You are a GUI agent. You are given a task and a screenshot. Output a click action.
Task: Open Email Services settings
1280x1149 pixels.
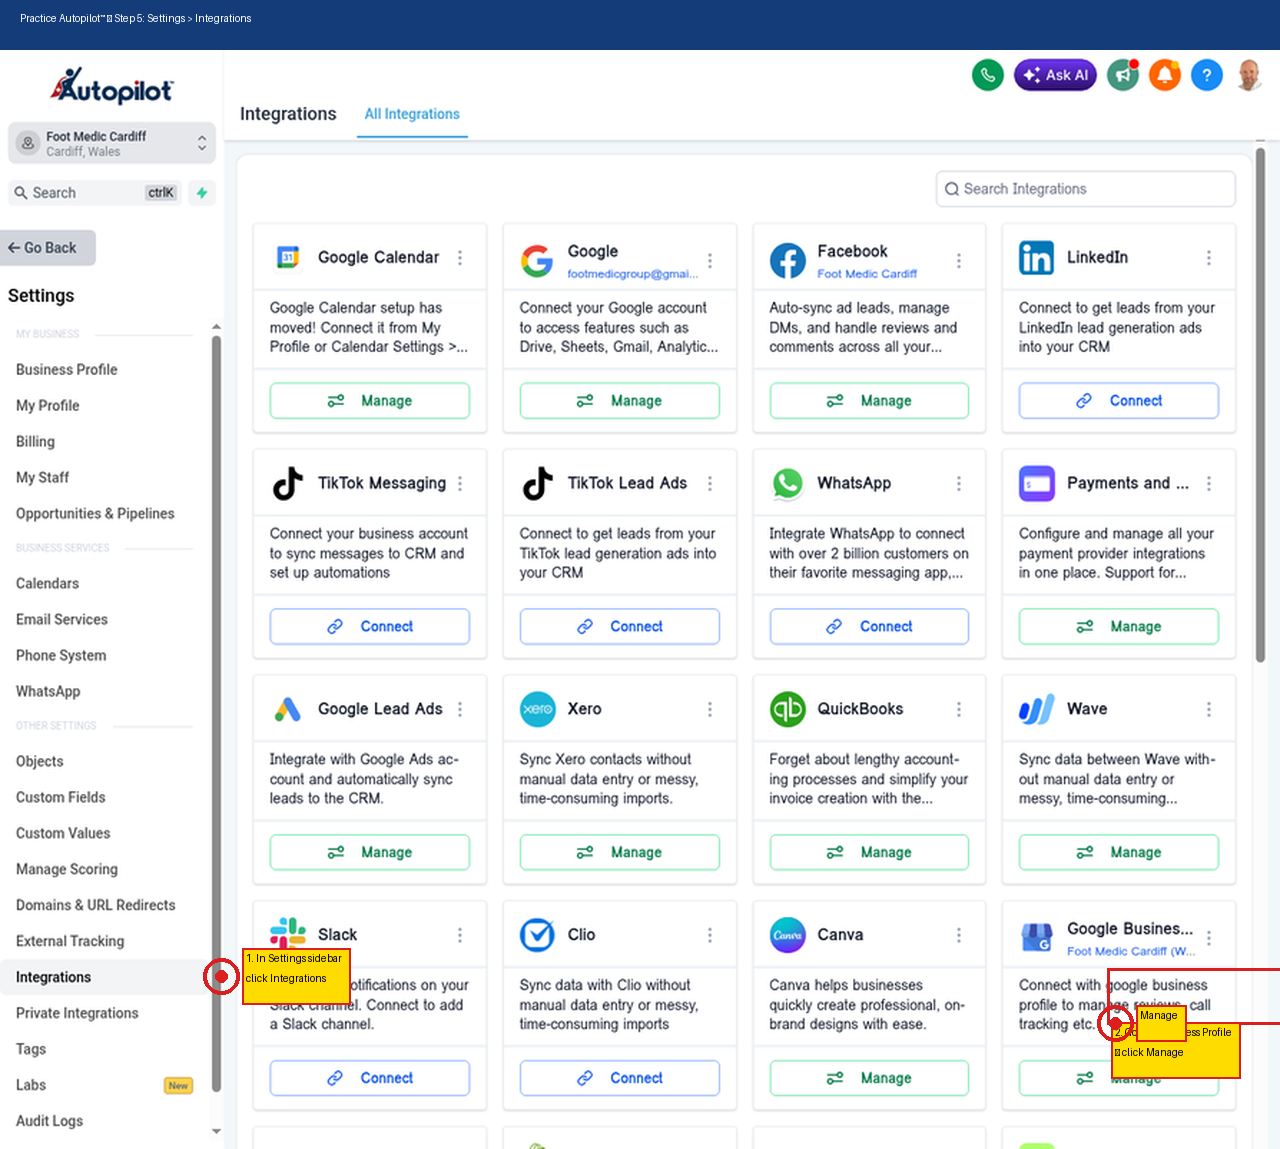pyautogui.click(x=62, y=620)
